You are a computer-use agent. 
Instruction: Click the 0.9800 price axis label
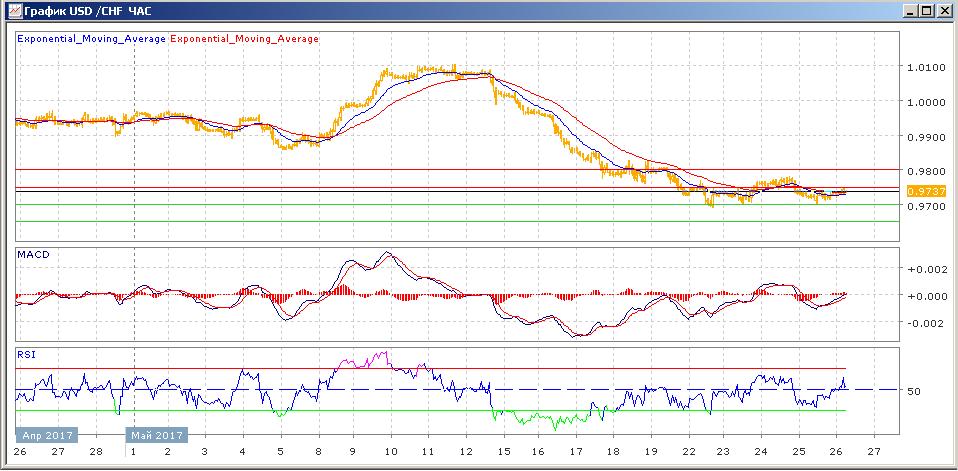[923, 171]
